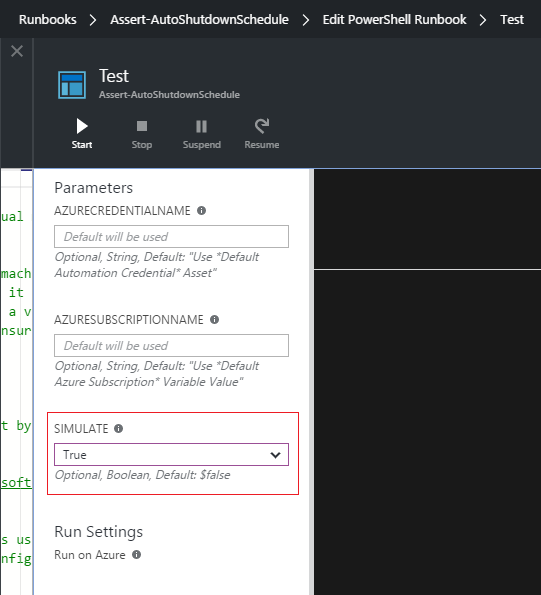
Task: Go to Runbooks in breadcrumb
Action: click(48, 19)
